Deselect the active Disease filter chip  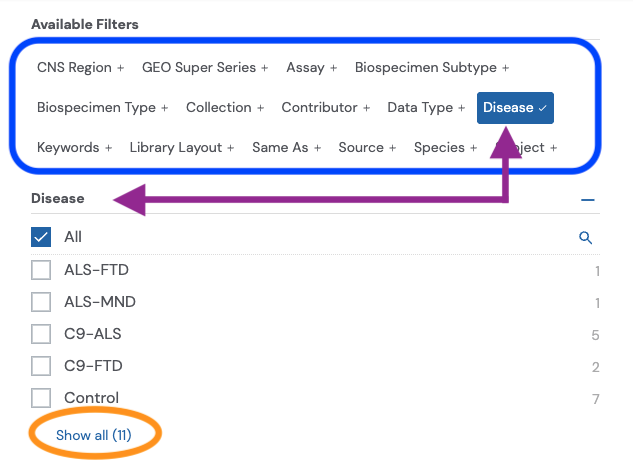tap(515, 107)
